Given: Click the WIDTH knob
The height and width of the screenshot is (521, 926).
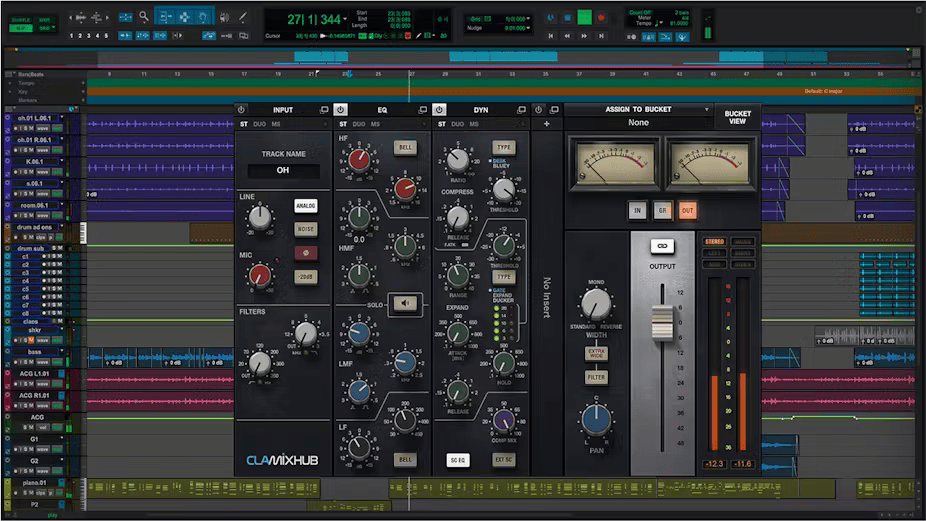Looking at the screenshot, I should [x=596, y=304].
